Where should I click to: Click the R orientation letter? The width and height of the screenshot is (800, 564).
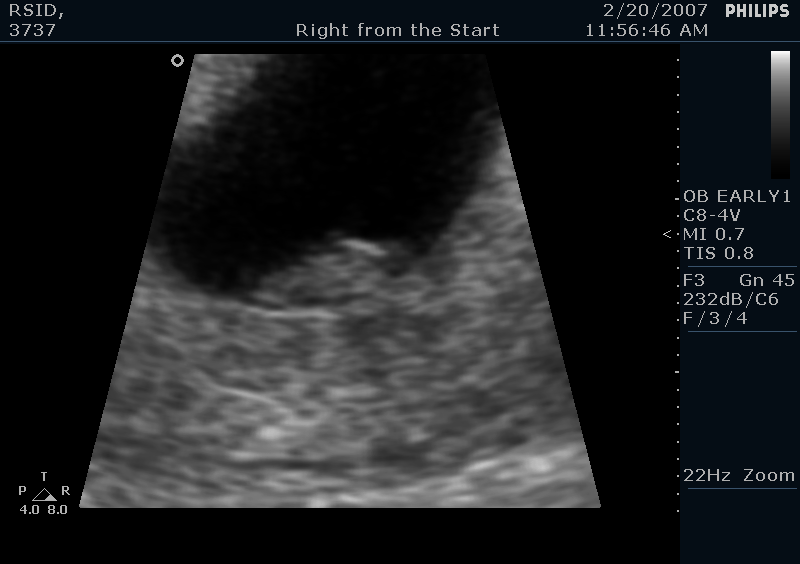click(65, 491)
